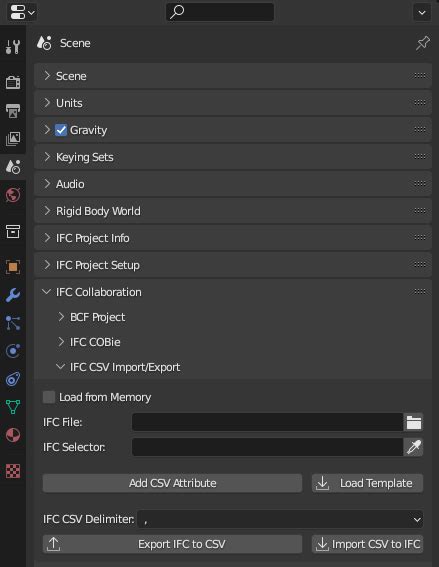Select the Scene properties tab icon
This screenshot has width=439, height=567.
coord(13,167)
